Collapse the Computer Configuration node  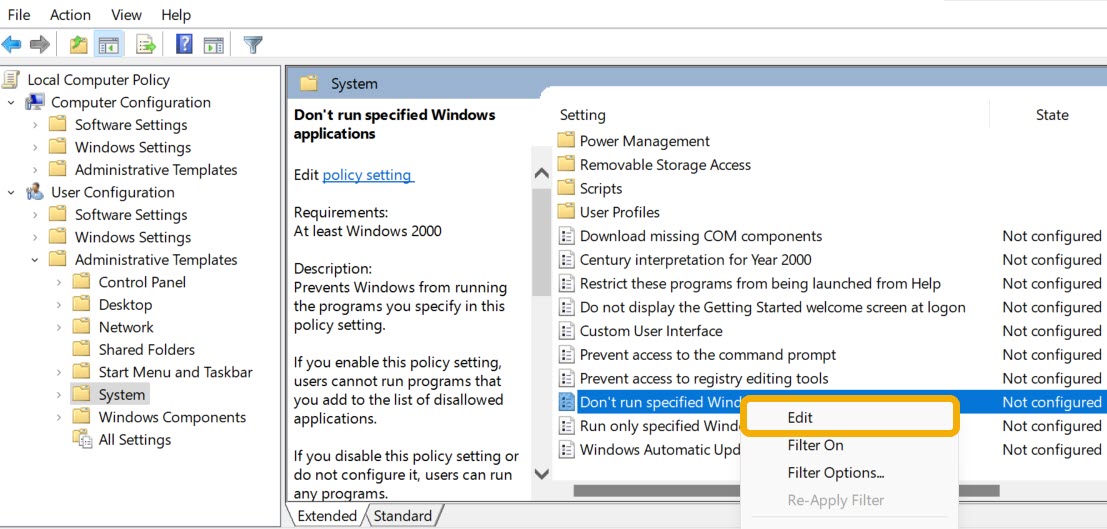point(11,103)
